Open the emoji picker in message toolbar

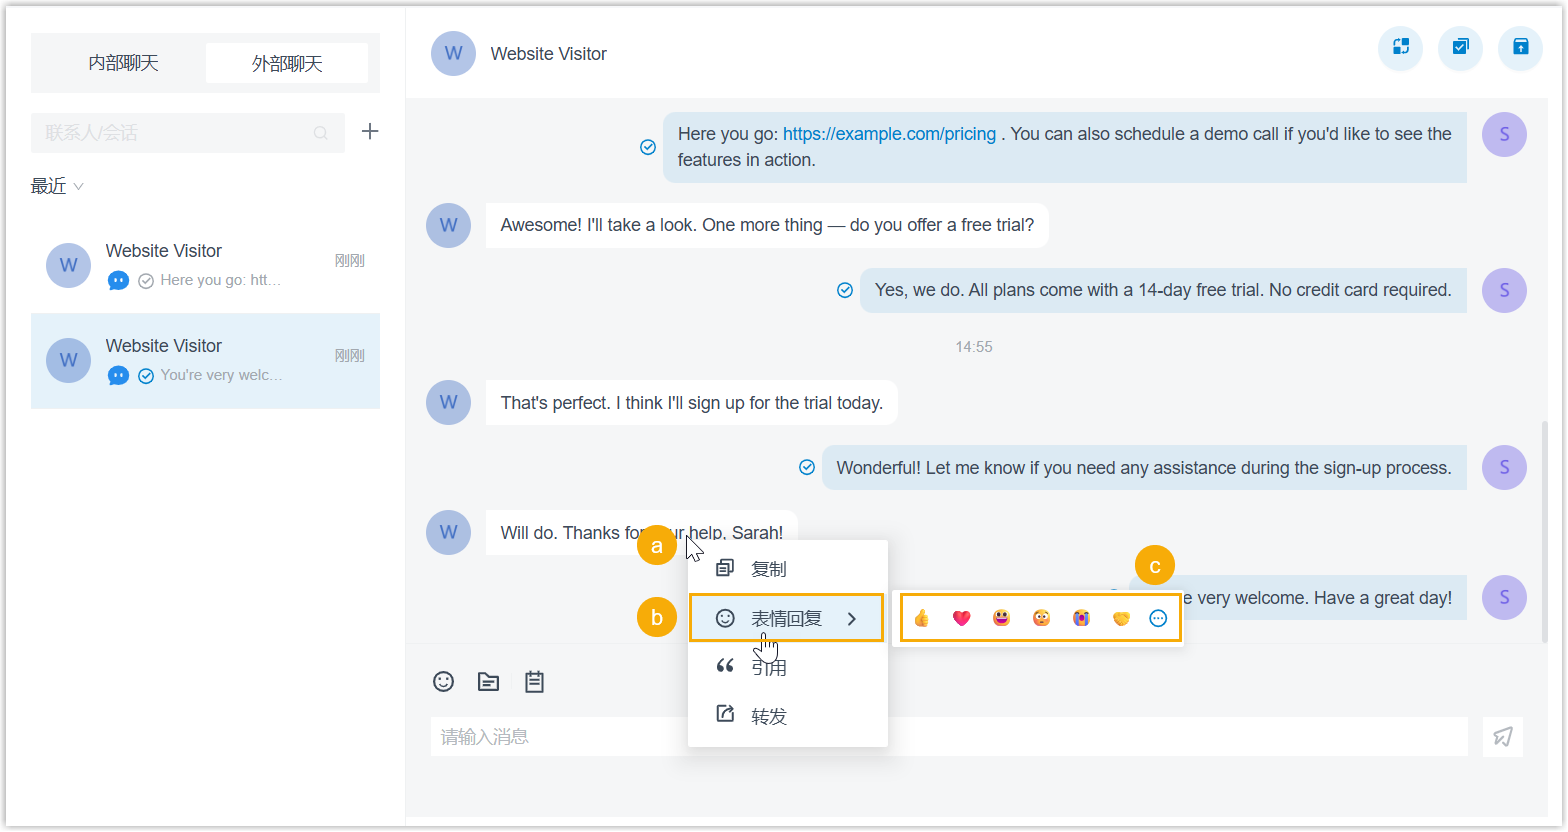coord(443,681)
